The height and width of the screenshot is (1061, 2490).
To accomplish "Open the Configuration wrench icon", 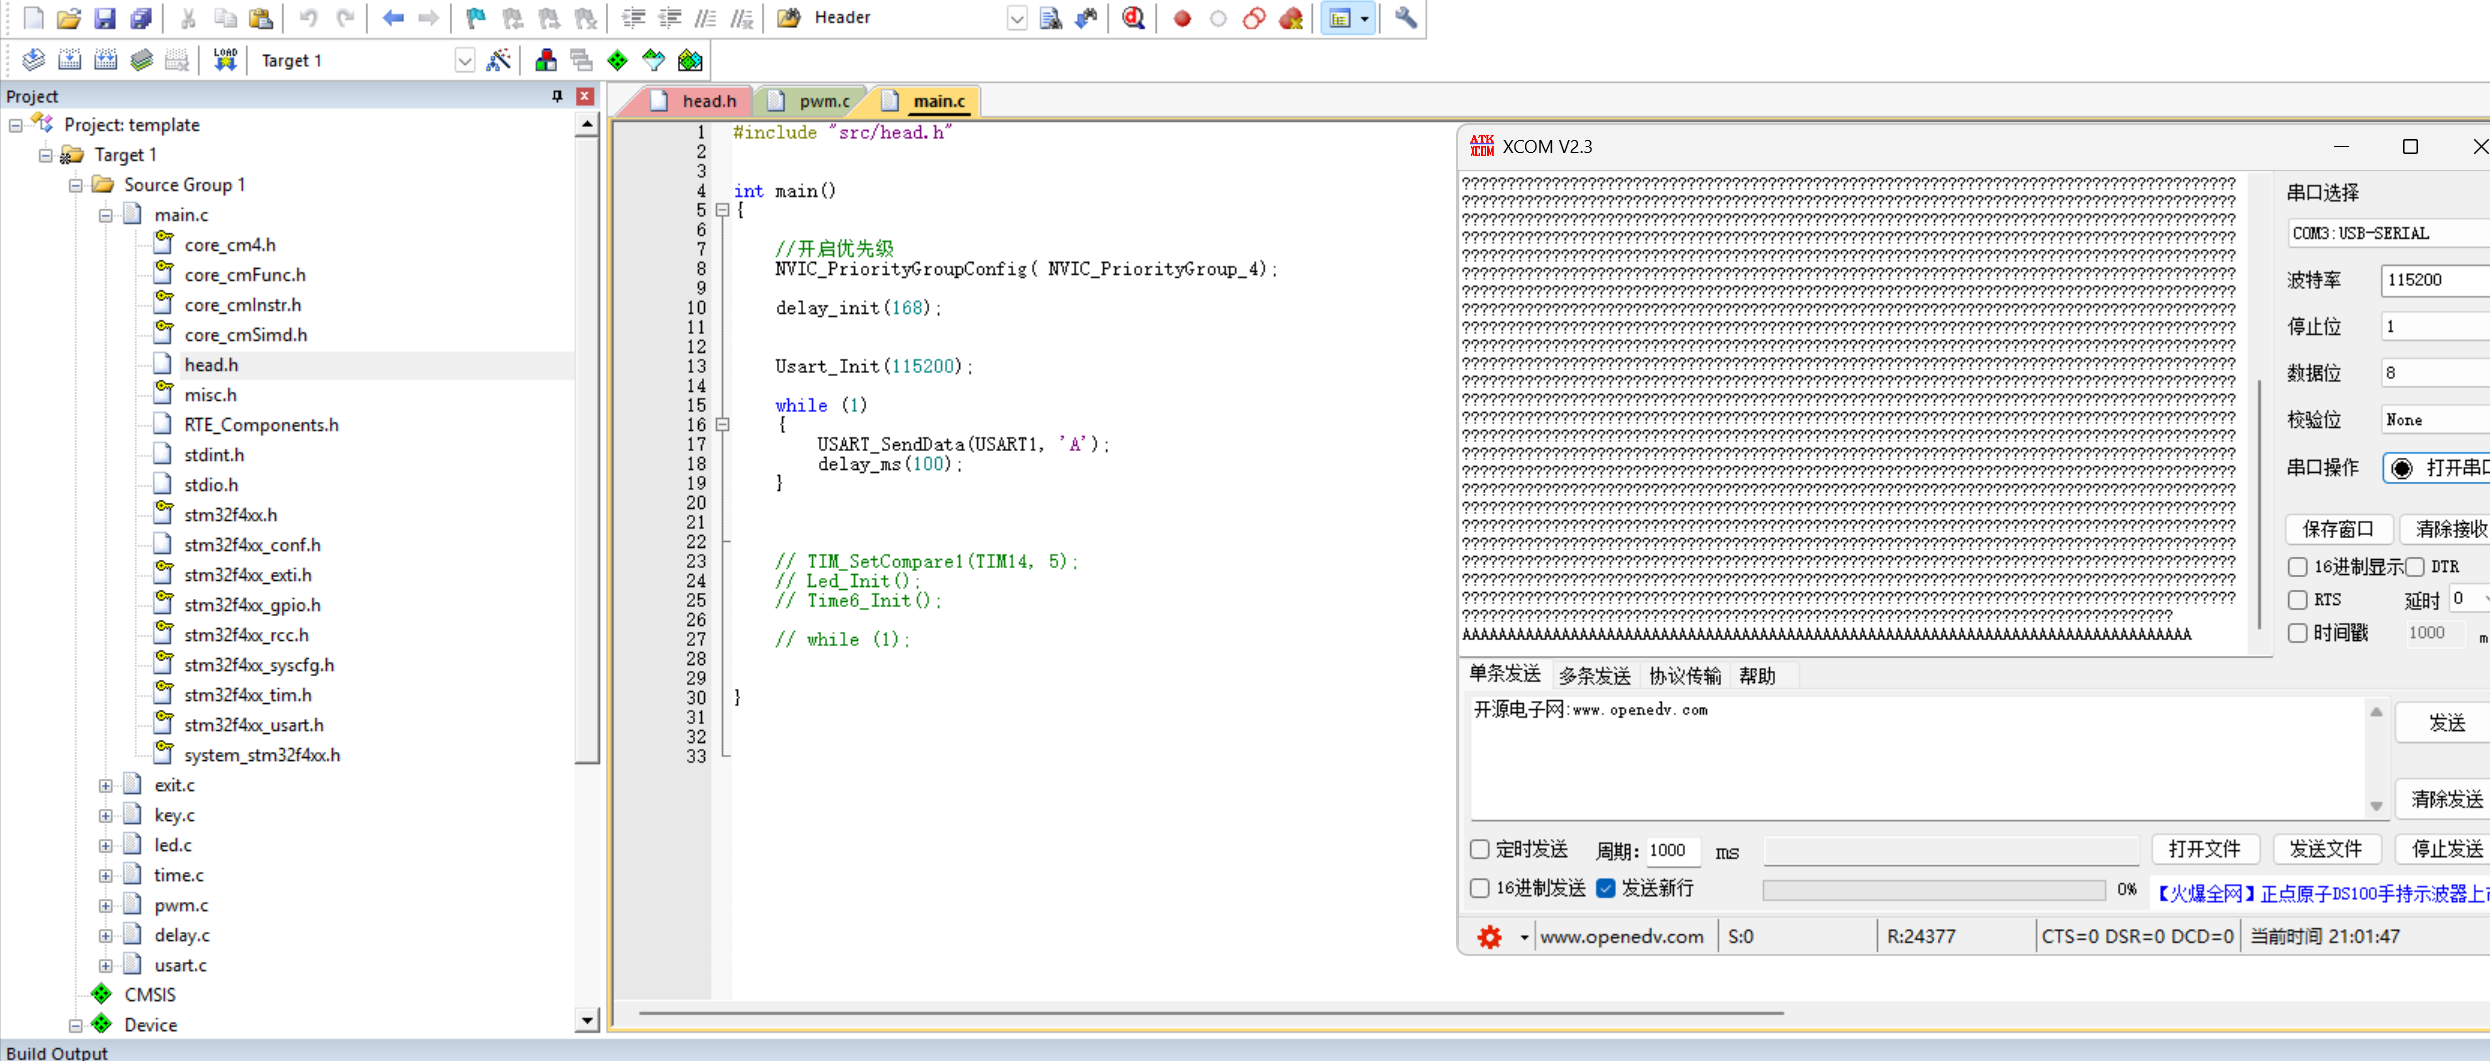I will tap(1405, 18).
